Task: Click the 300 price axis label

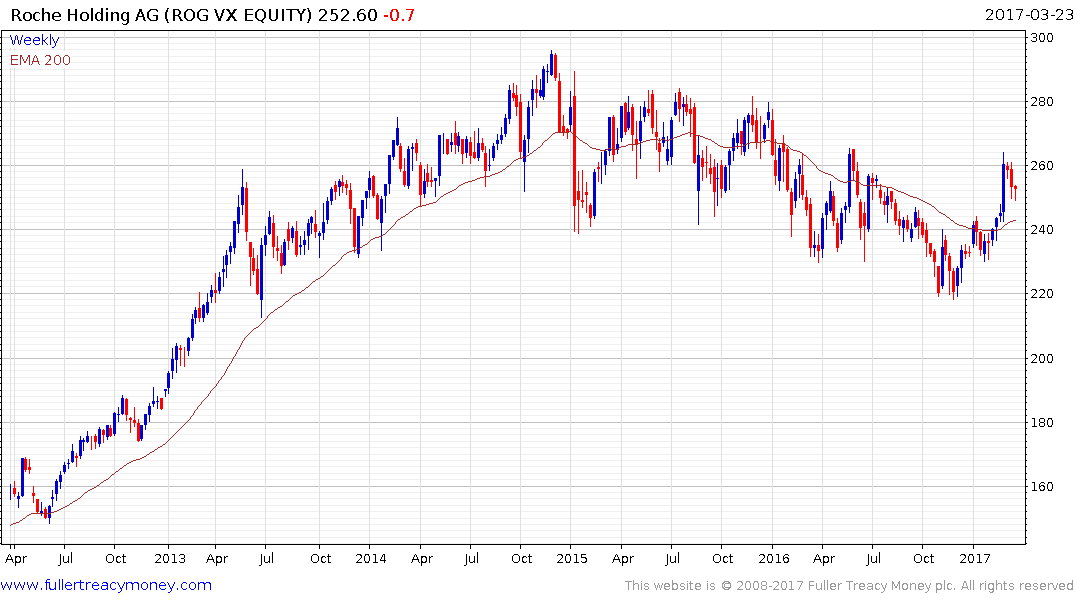Action: (1042, 38)
